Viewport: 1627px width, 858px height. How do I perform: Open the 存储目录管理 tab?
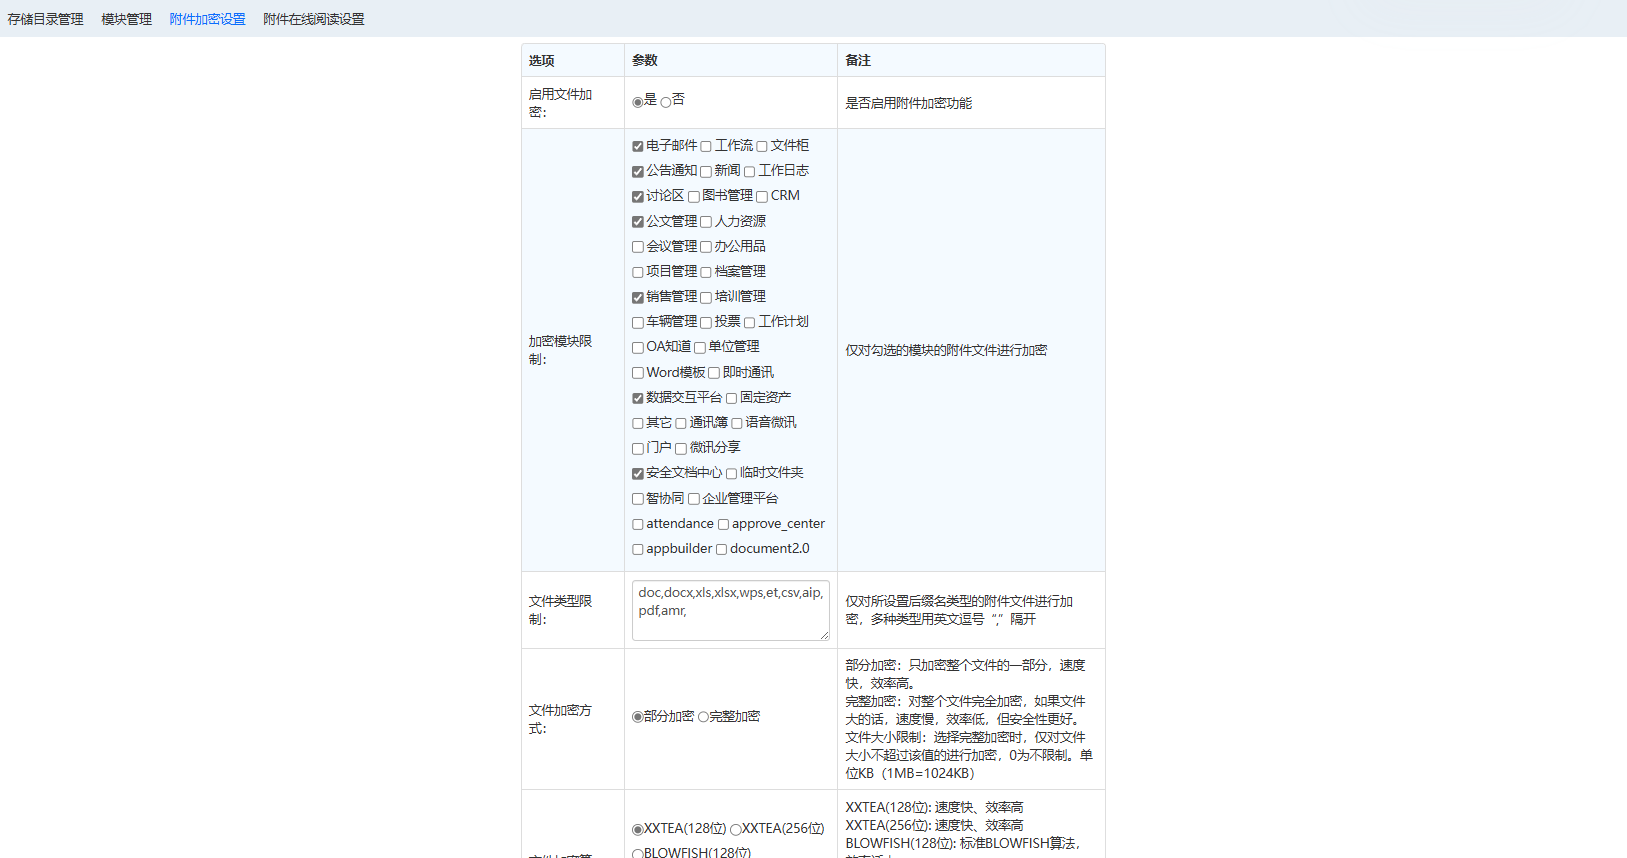[46, 19]
